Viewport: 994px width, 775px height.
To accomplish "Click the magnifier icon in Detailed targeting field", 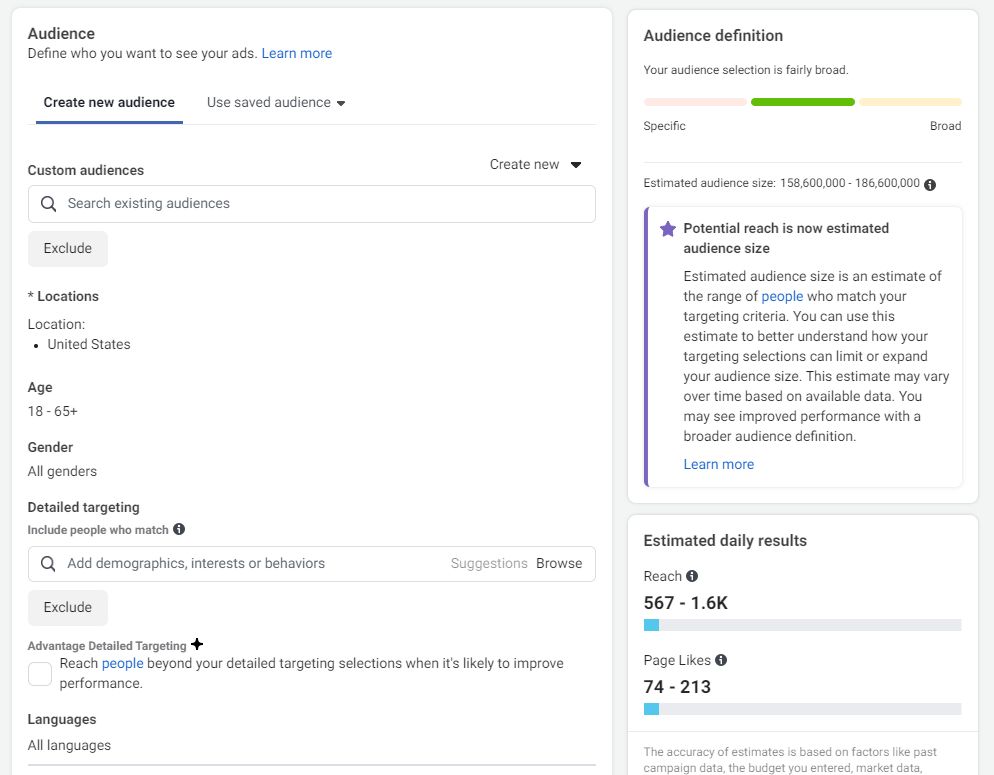I will tap(48, 563).
